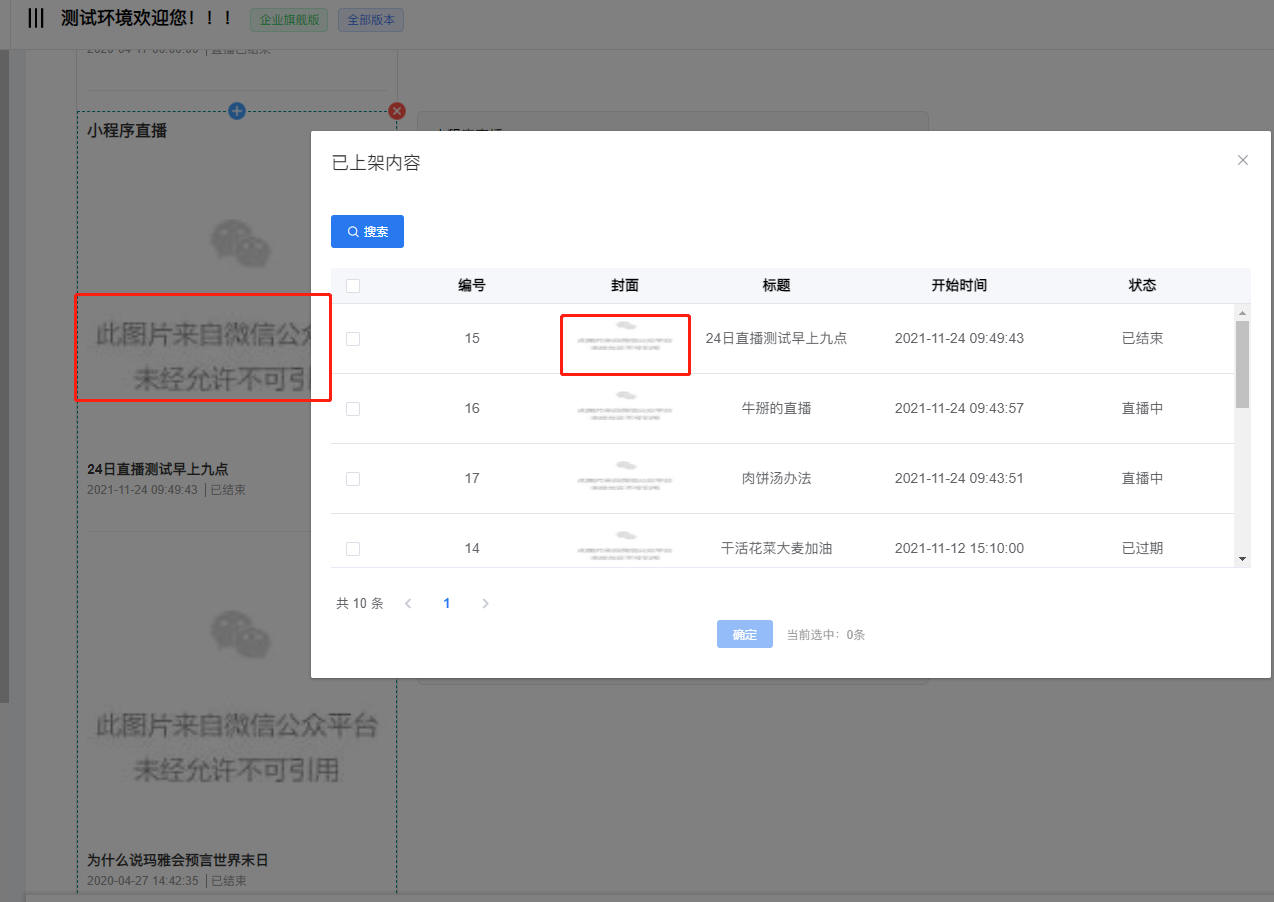Screen dimensions: 1274x902
Task: Click start time 2021-11-24 09:43:57
Action: click(959, 408)
